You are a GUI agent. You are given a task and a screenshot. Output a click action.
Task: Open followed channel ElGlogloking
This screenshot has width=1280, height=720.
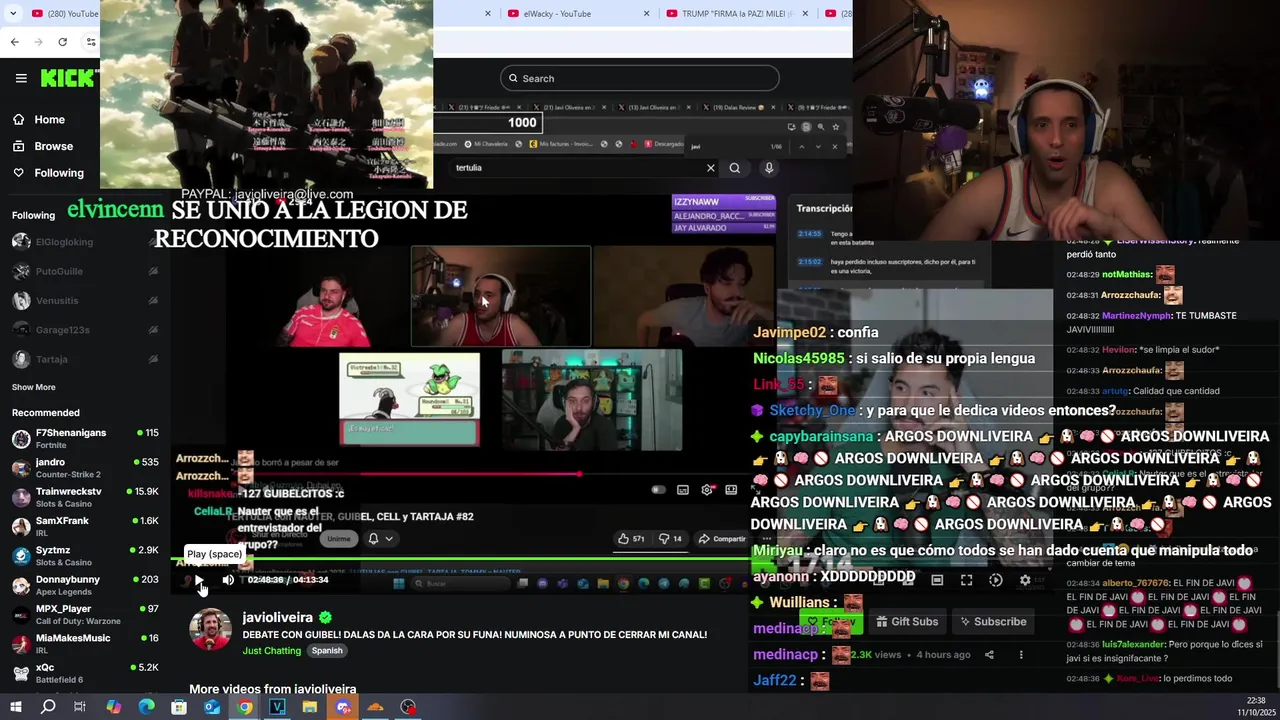pyautogui.click(x=85, y=242)
